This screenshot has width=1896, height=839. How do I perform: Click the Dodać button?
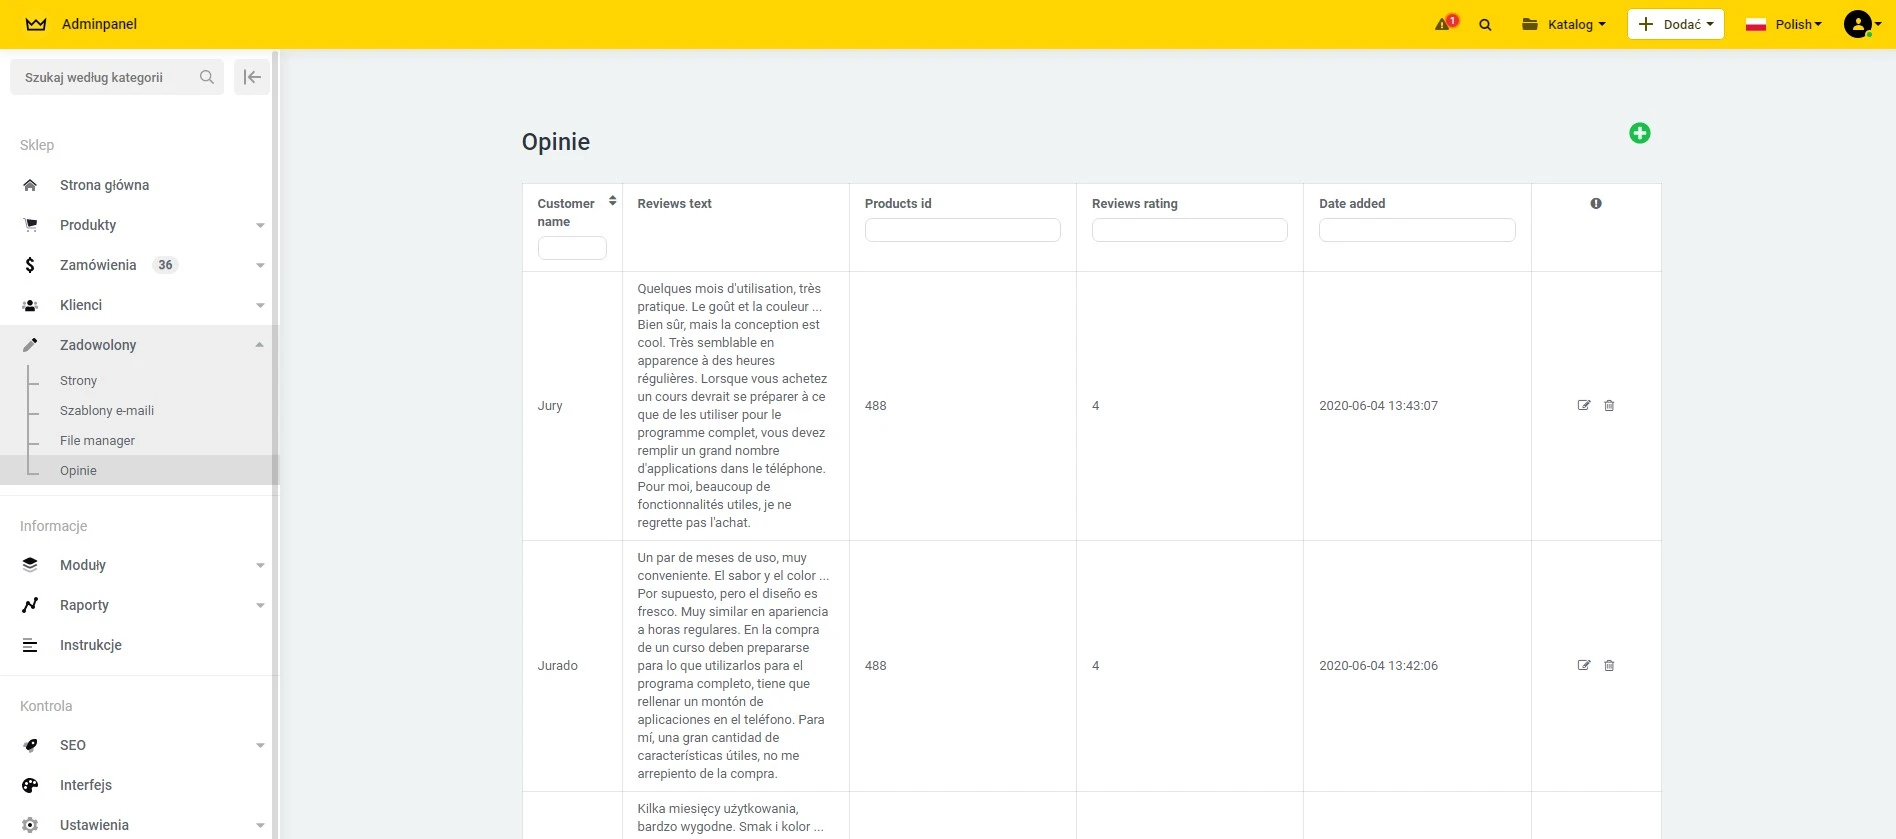click(1675, 24)
